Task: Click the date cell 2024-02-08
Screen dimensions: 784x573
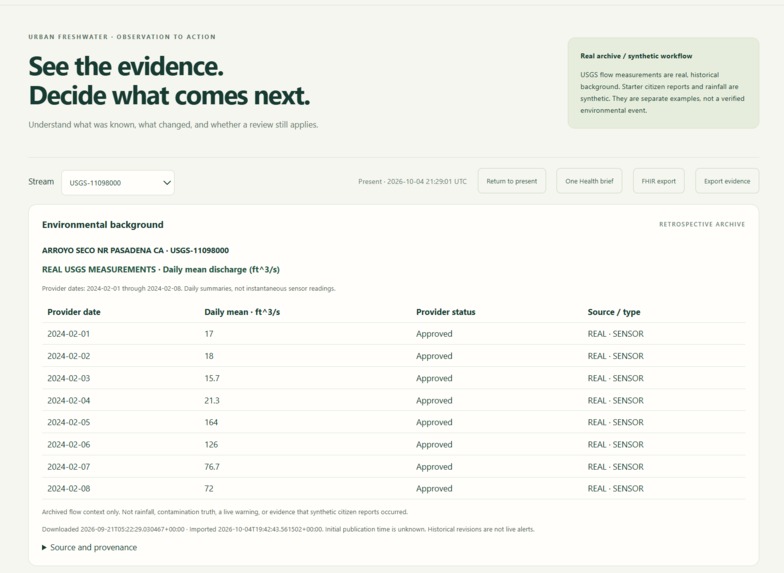Action: click(x=68, y=489)
